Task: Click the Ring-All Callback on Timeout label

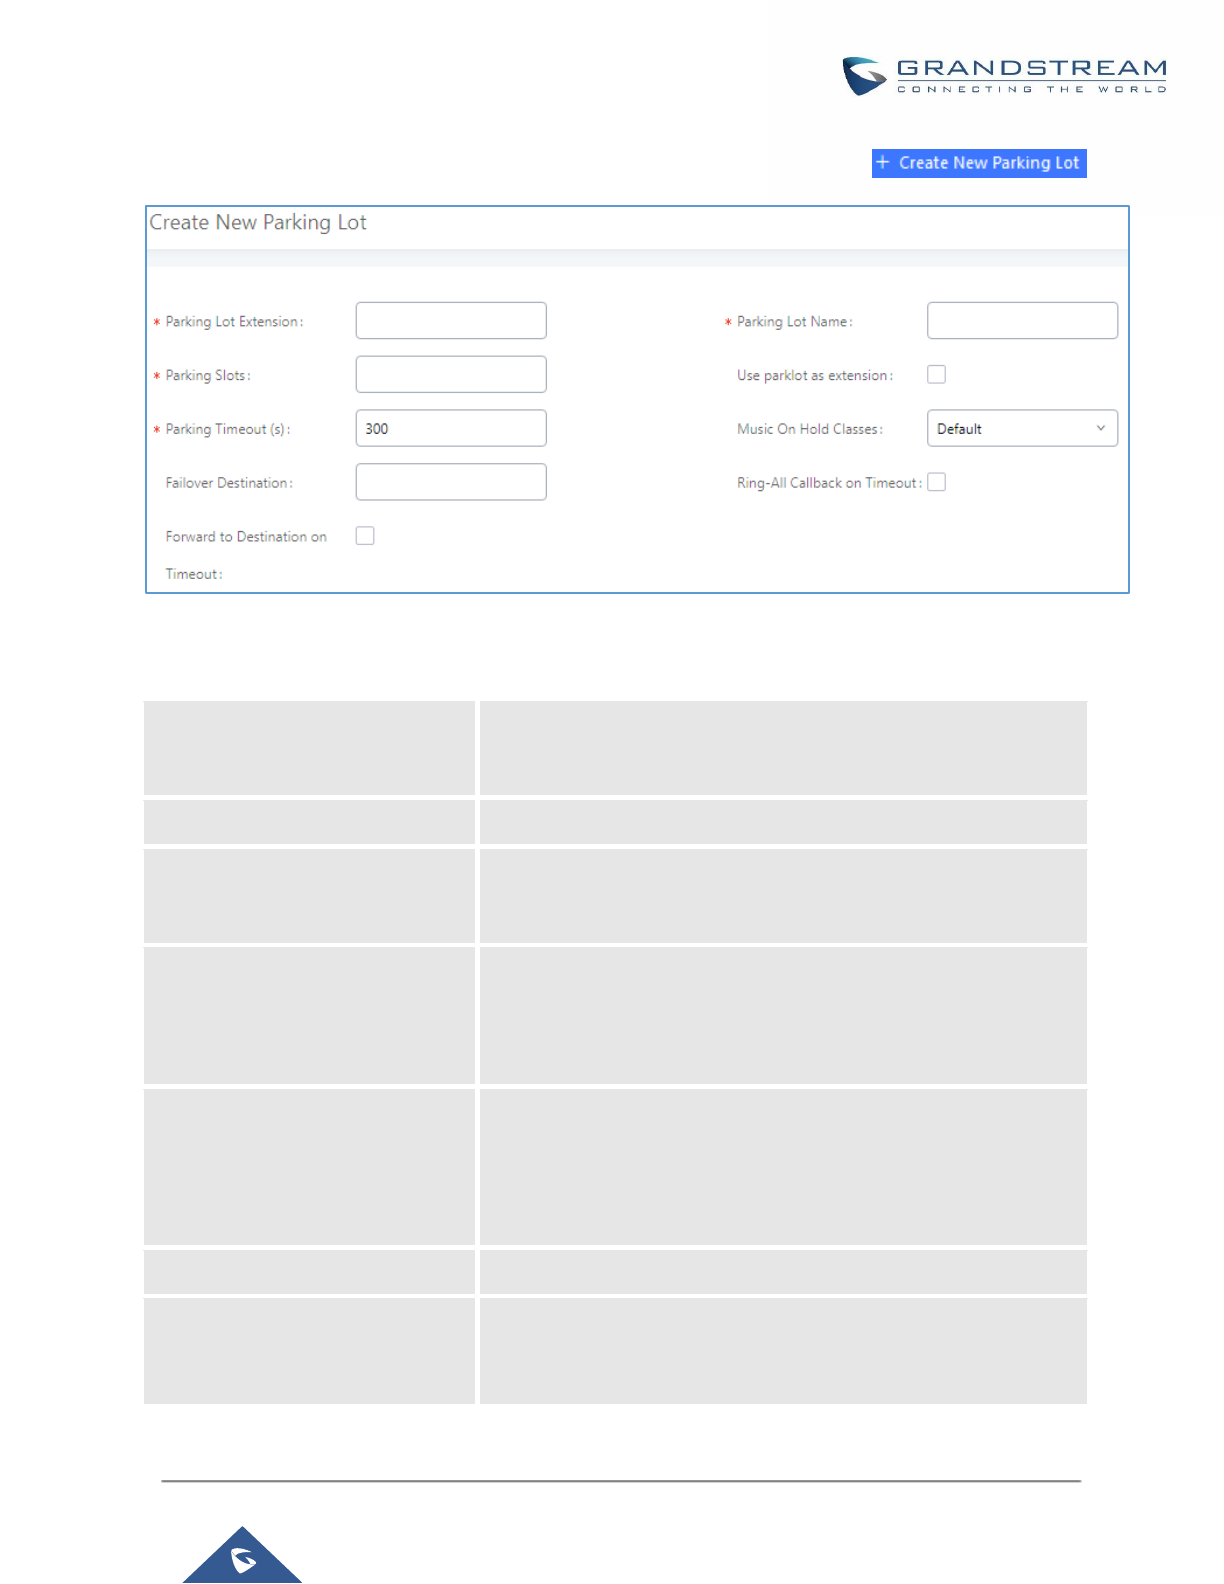Action: coord(830,483)
